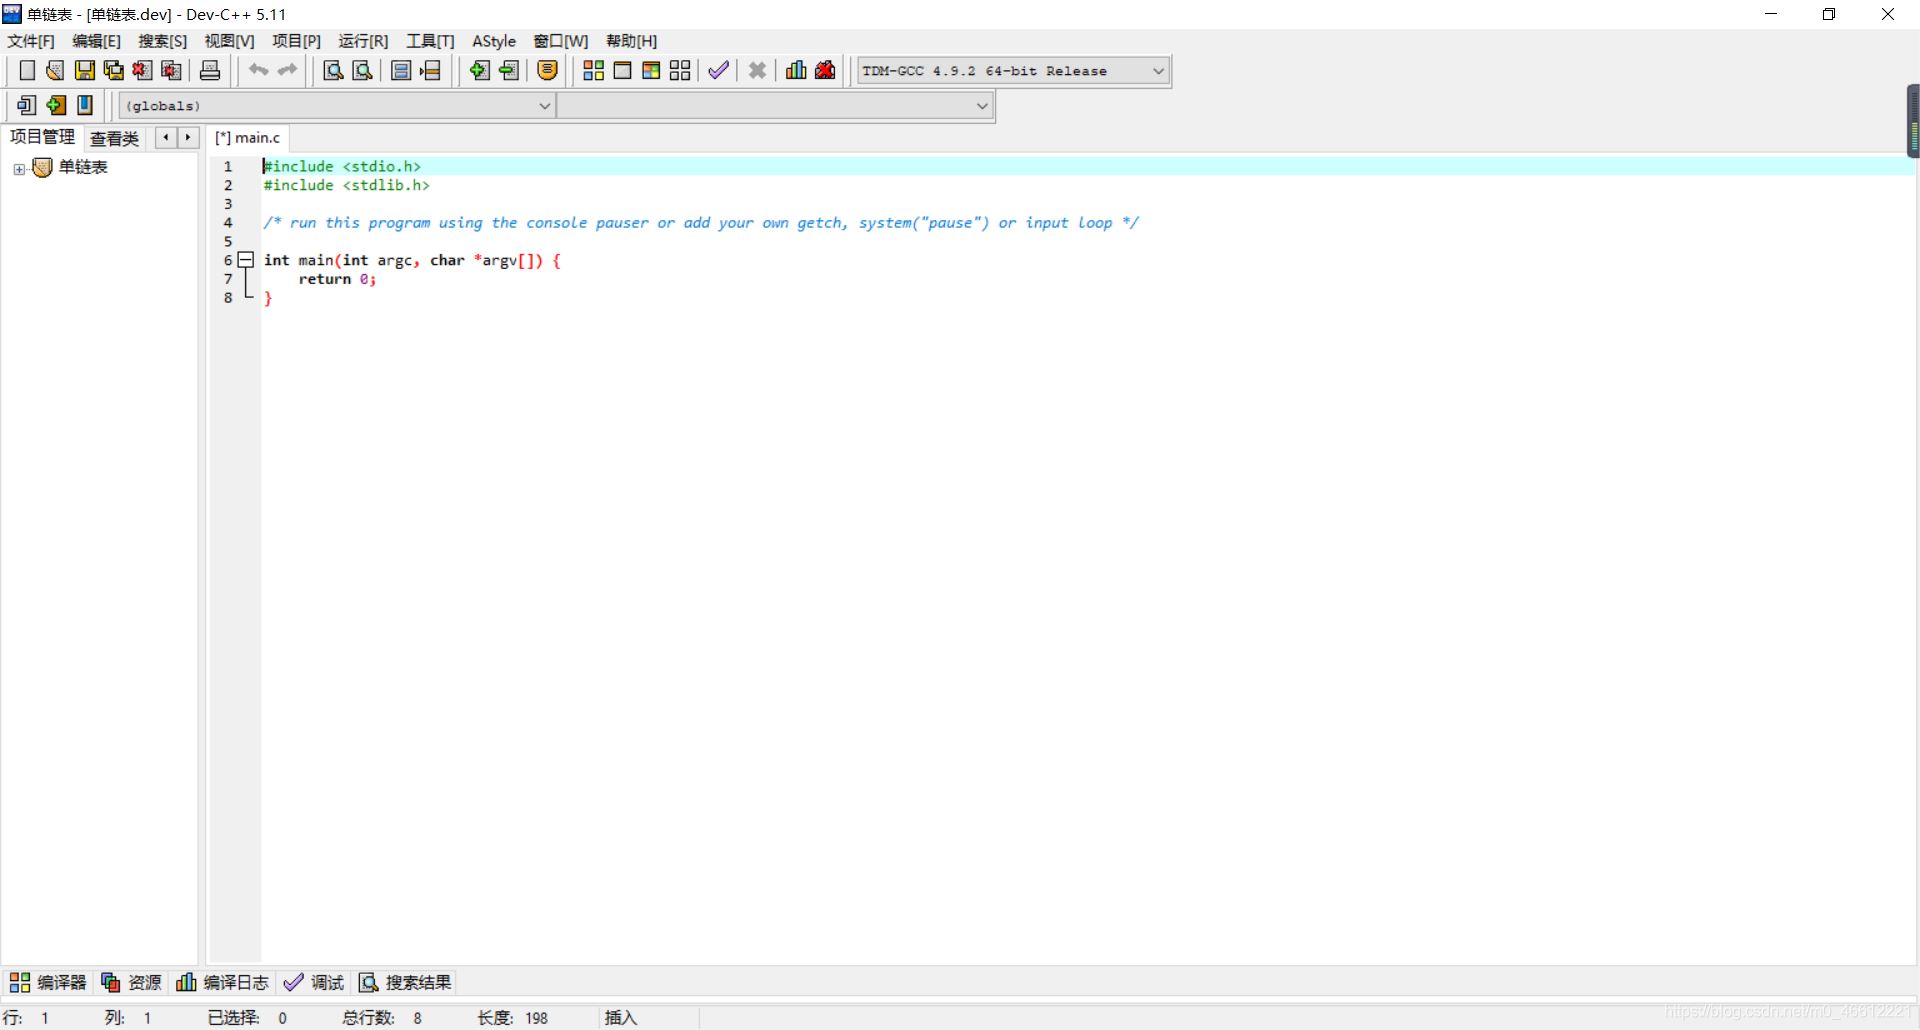
Task: Click the Goto function toolbar icon
Action: 401,70
